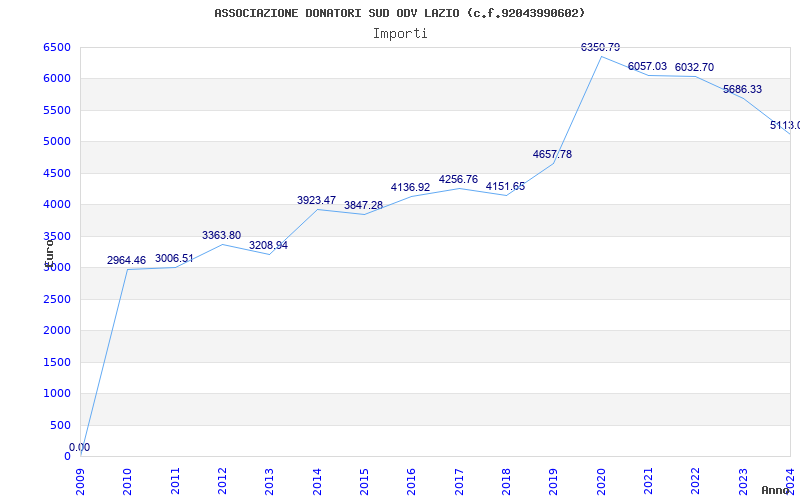Image resolution: width=800 pixels, height=500 pixels.
Task: Click the 4000 y-axis tick label
Action: coord(57,205)
